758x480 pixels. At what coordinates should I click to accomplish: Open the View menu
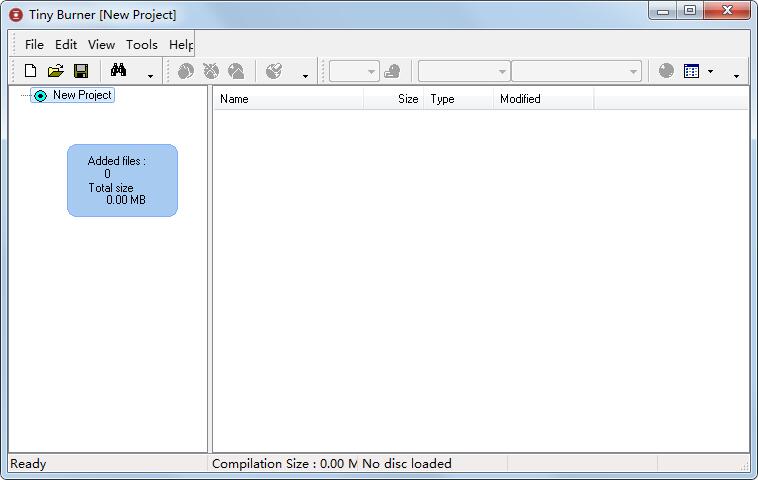point(101,44)
